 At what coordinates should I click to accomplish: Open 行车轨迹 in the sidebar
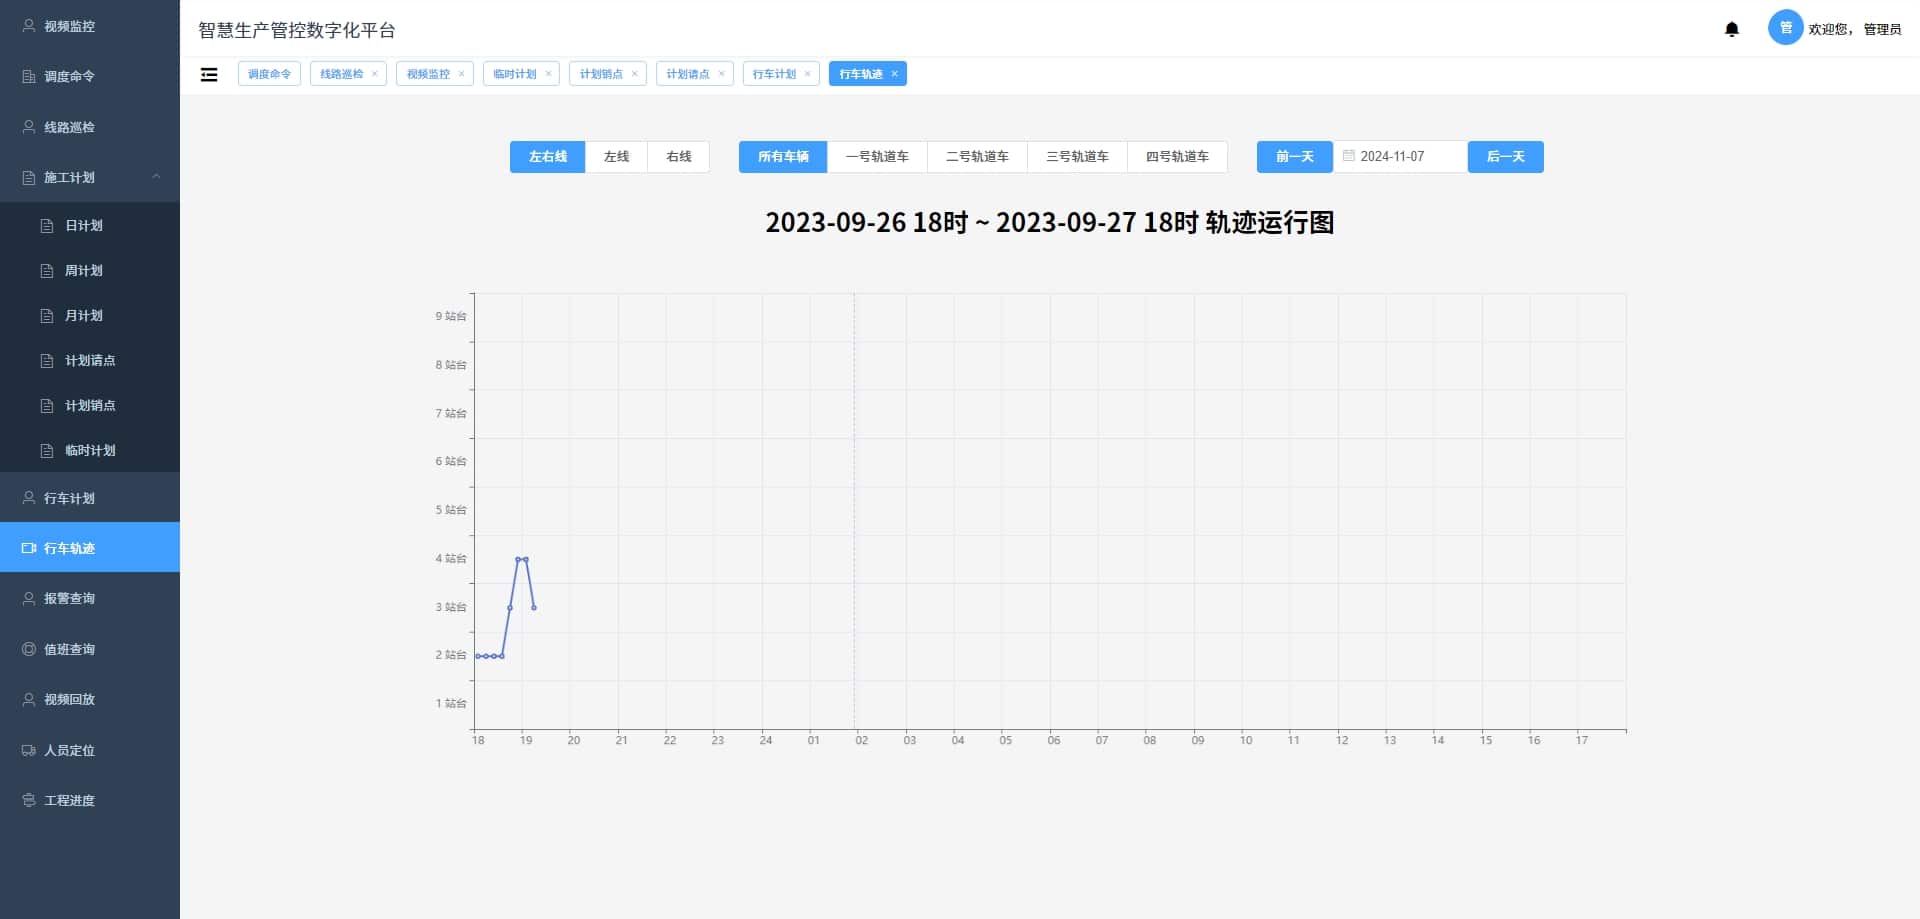90,548
